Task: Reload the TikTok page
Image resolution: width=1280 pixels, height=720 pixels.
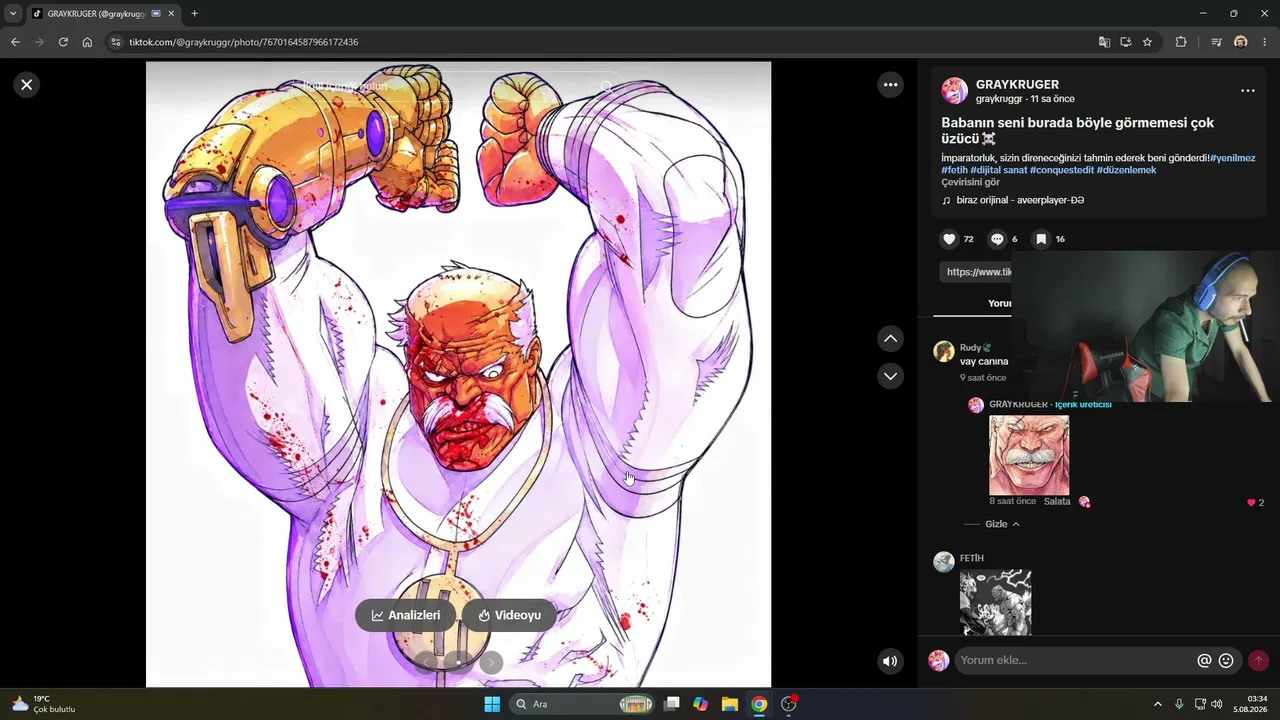Action: coord(63,42)
